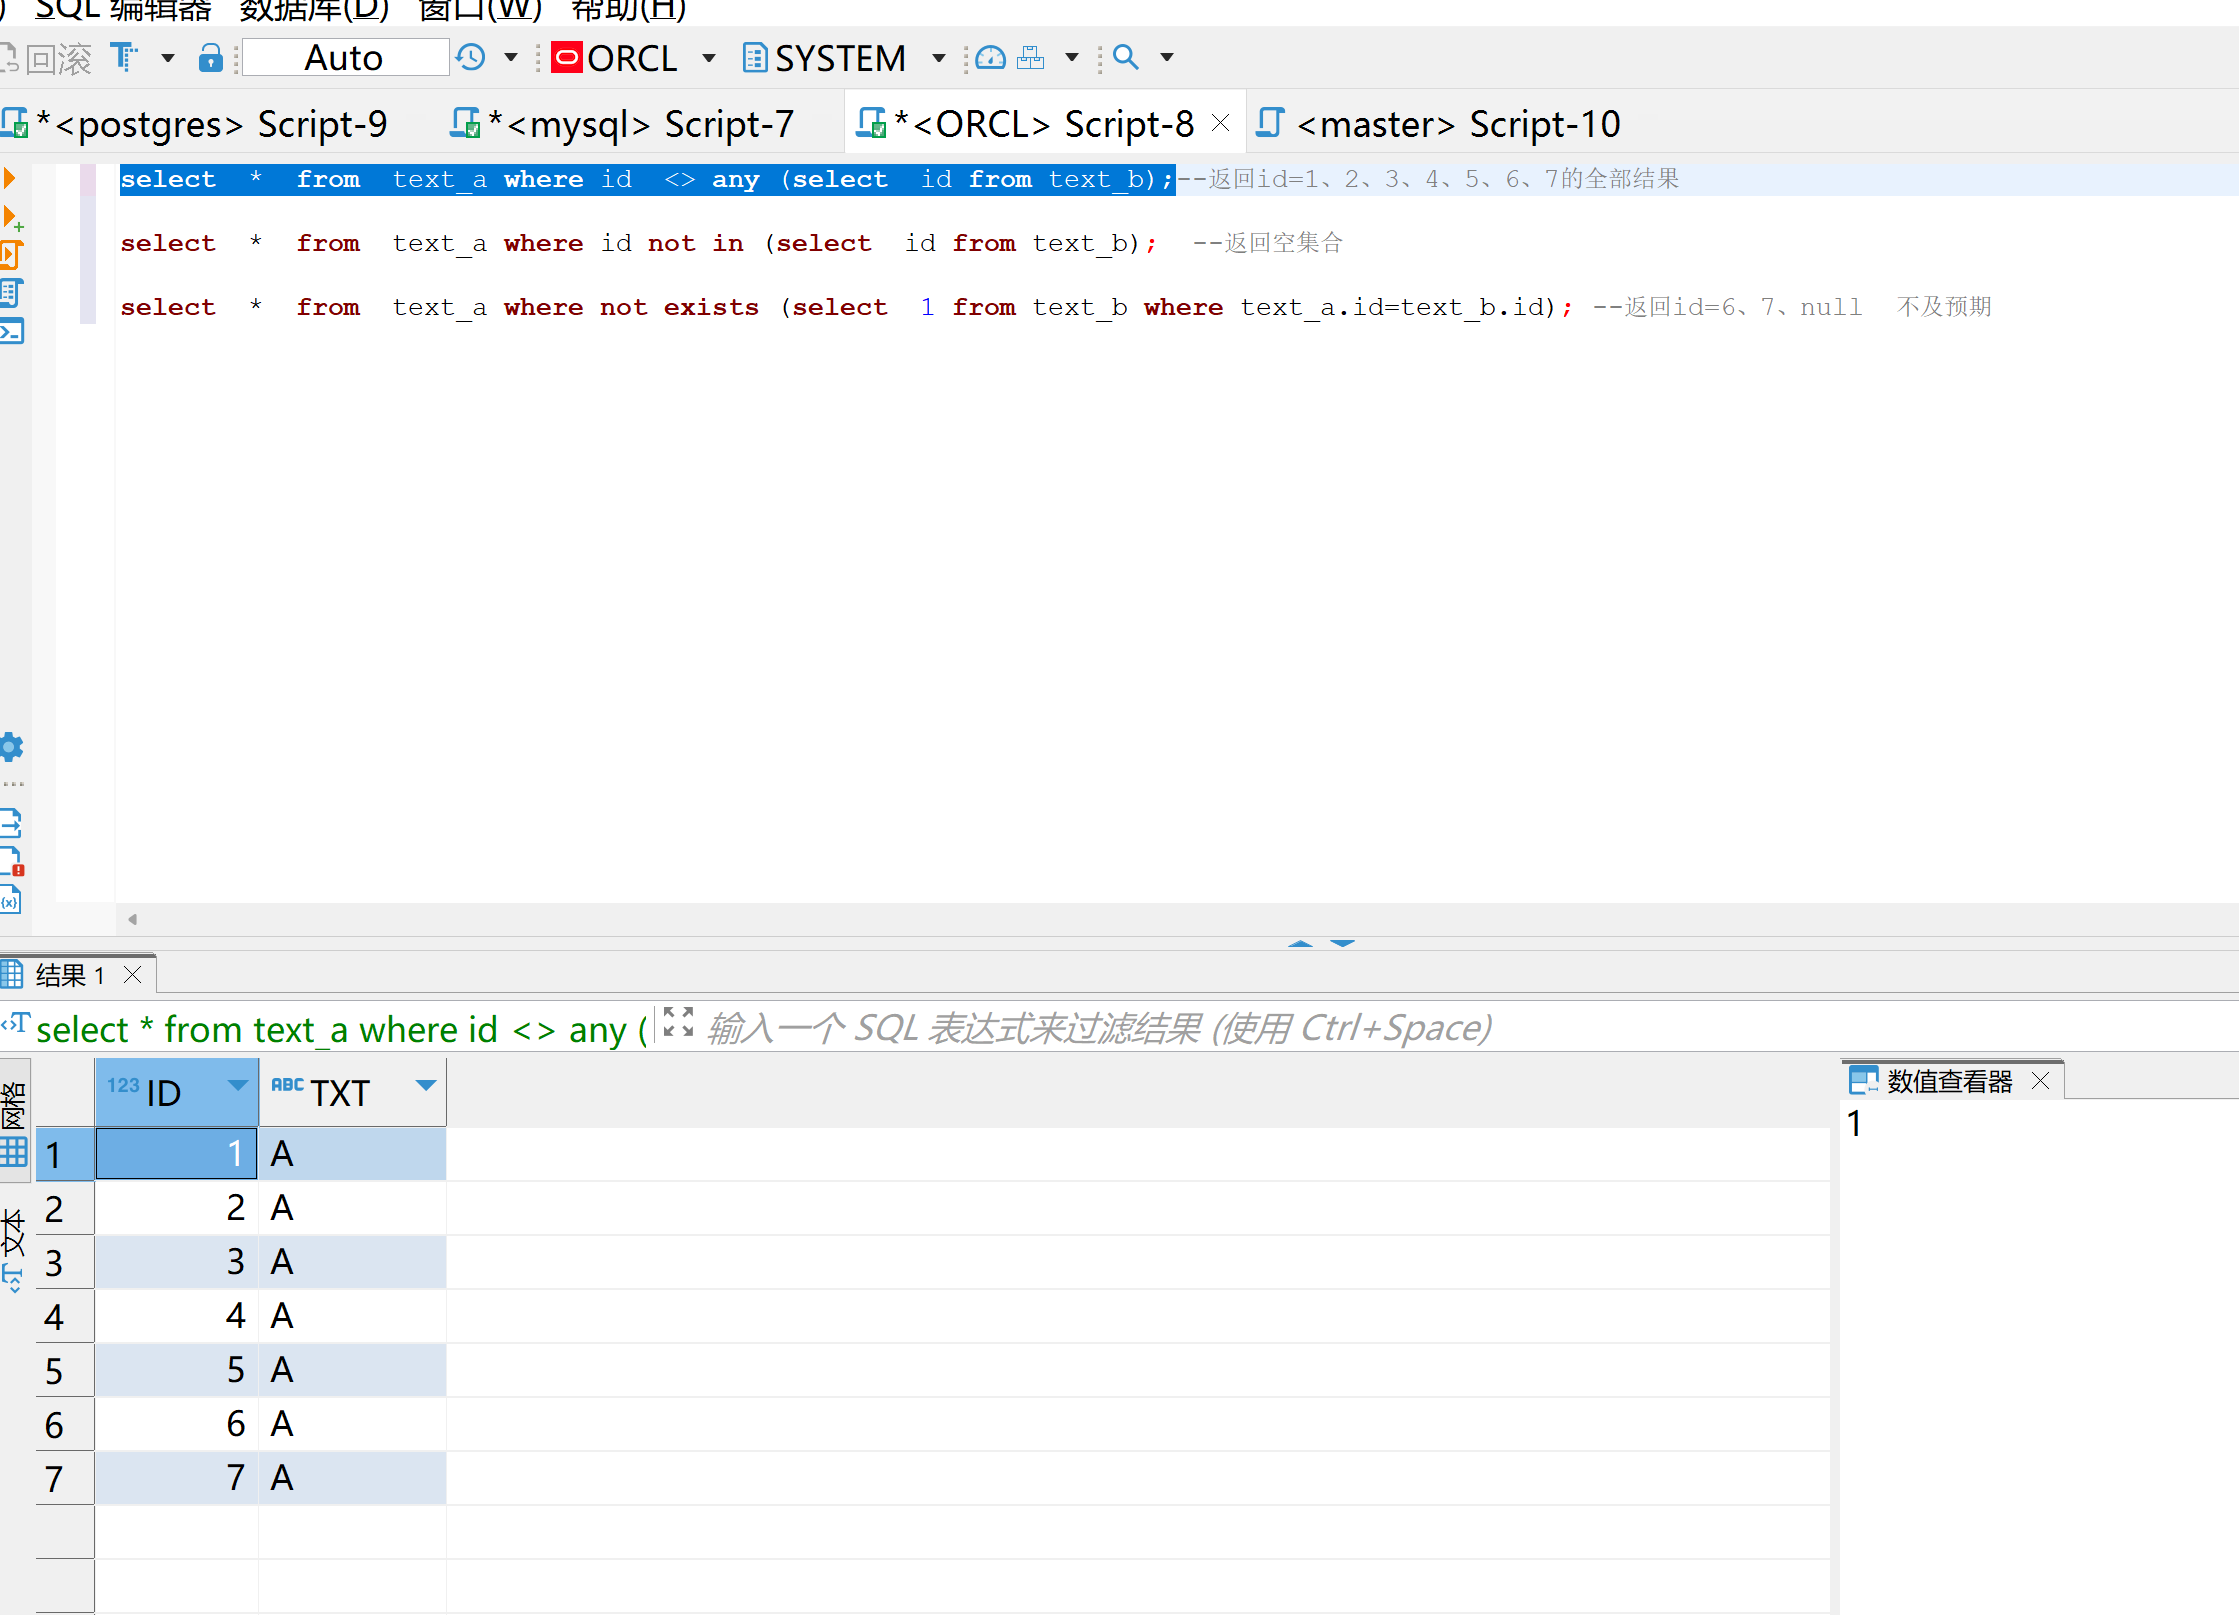Click the transaction mode T icon

[x=124, y=57]
